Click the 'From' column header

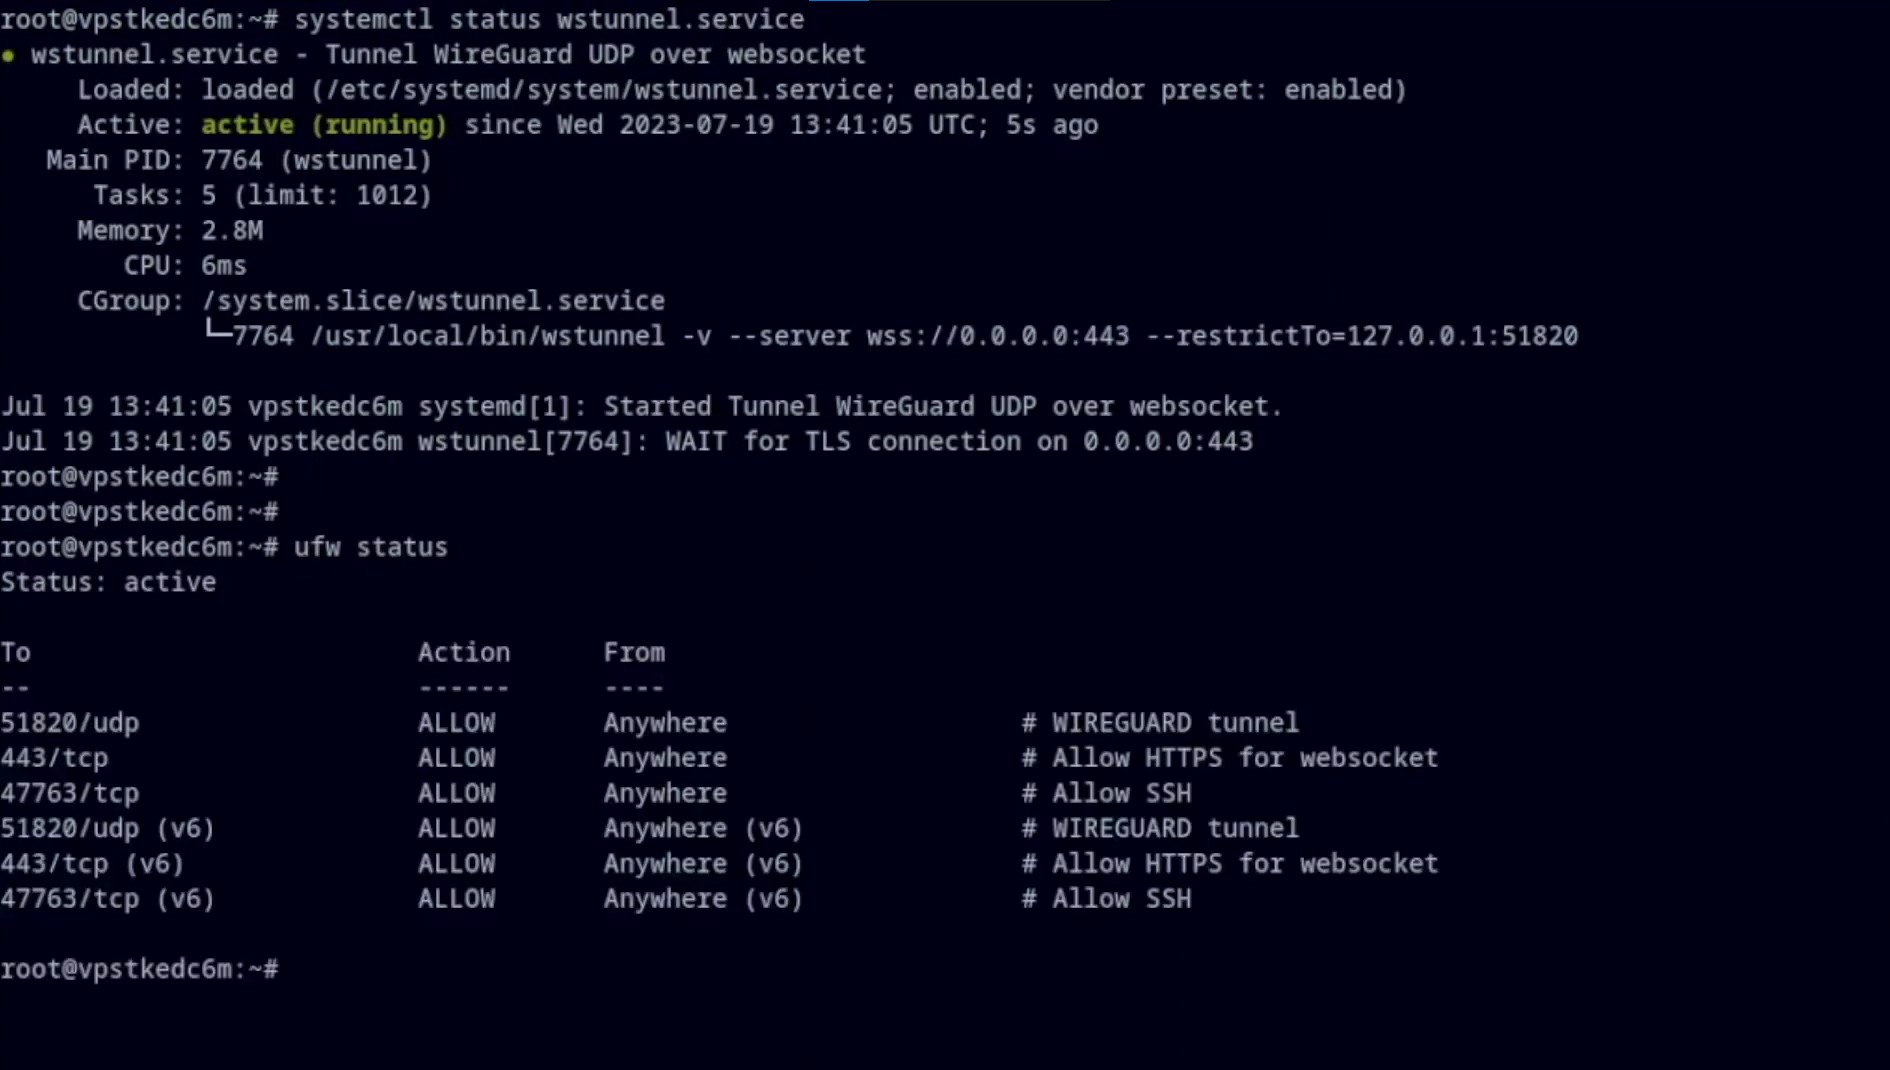point(634,653)
